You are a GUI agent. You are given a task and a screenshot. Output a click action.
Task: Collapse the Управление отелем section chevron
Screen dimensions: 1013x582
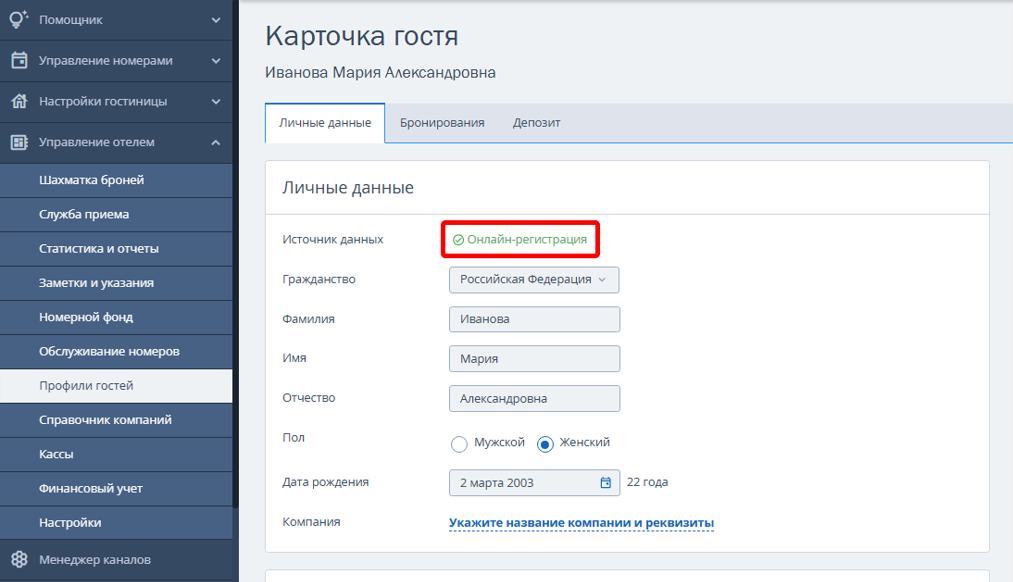click(x=216, y=142)
